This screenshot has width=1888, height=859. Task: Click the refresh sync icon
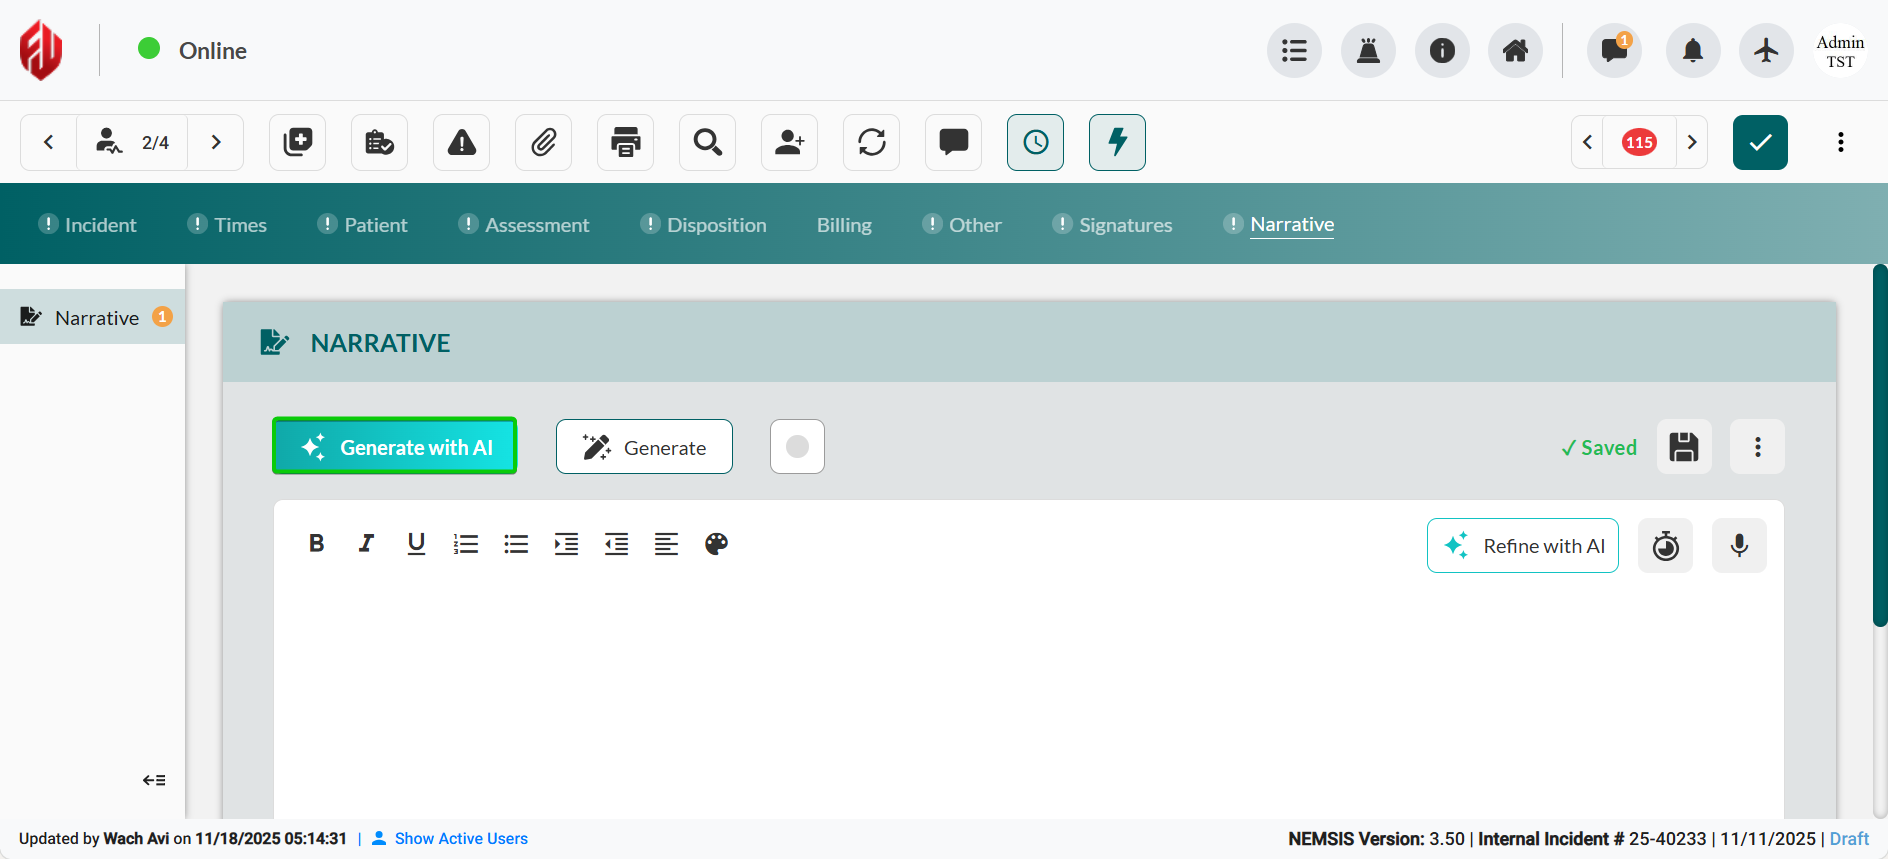coord(871,142)
